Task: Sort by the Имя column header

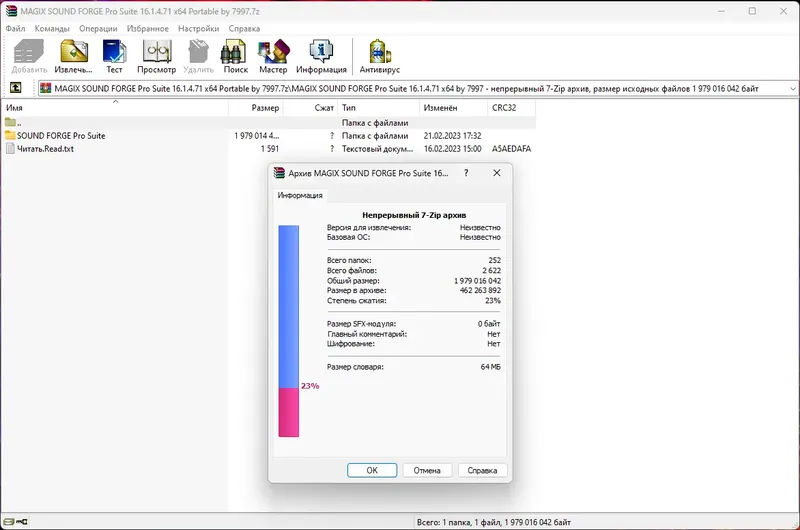Action: (x=115, y=108)
